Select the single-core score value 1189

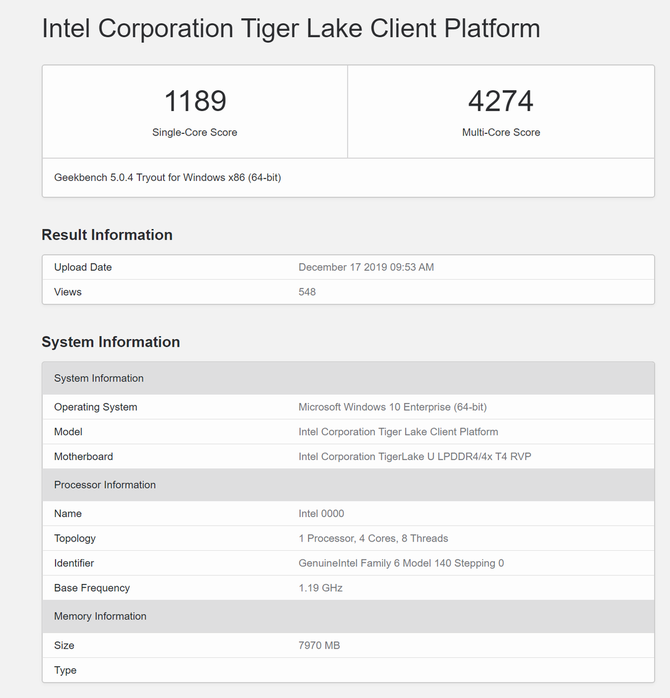tap(195, 101)
